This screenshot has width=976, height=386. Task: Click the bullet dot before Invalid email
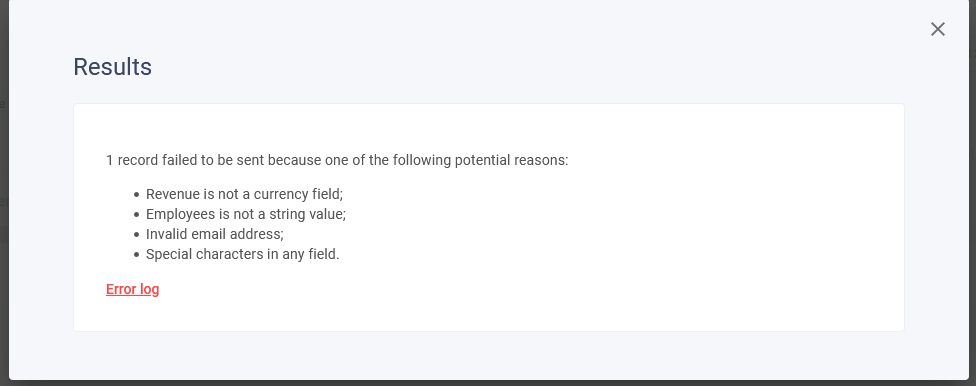tap(136, 235)
